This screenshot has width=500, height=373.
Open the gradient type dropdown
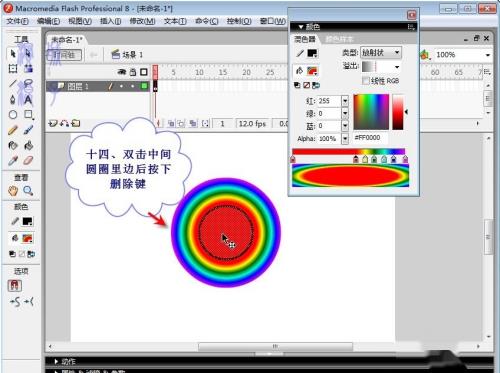[380, 53]
